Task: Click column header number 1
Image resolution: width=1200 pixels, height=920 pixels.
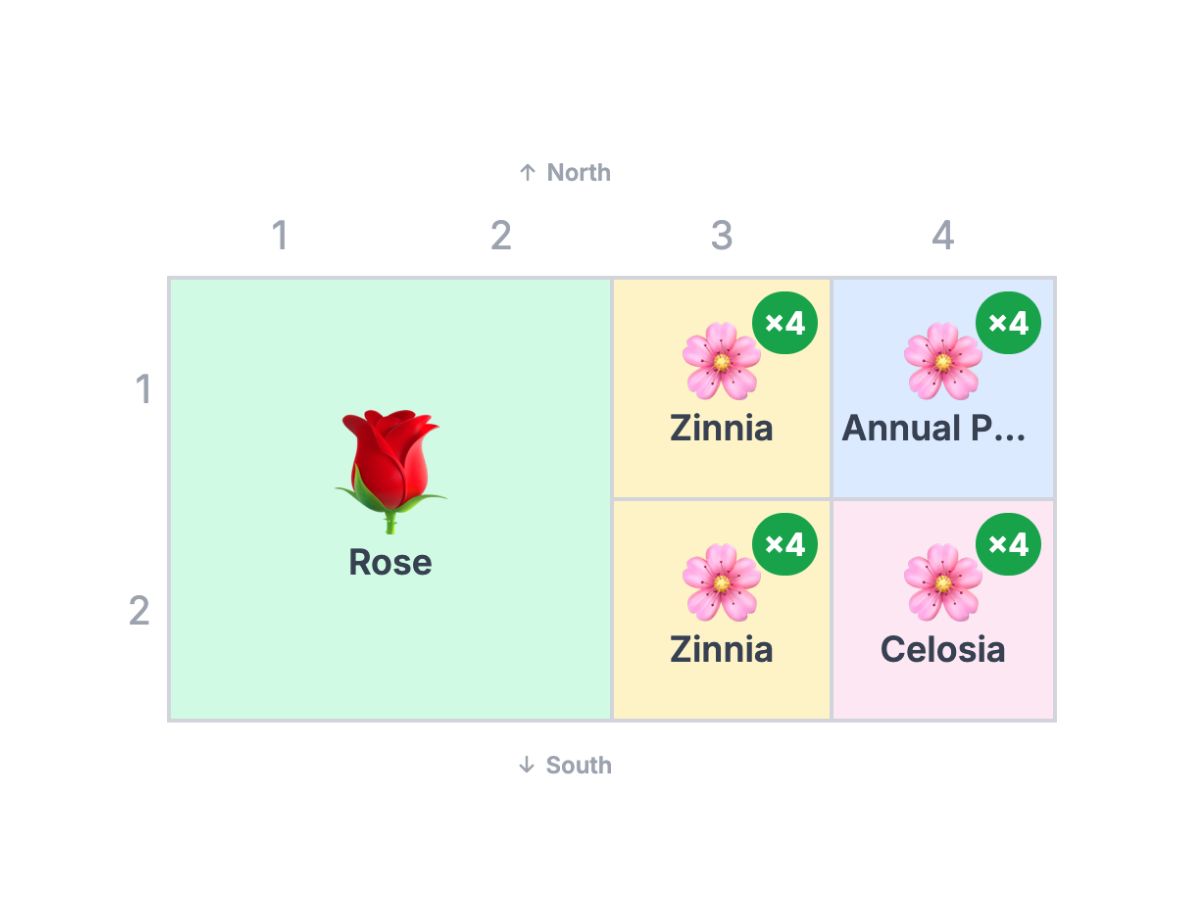Action: tap(280, 236)
